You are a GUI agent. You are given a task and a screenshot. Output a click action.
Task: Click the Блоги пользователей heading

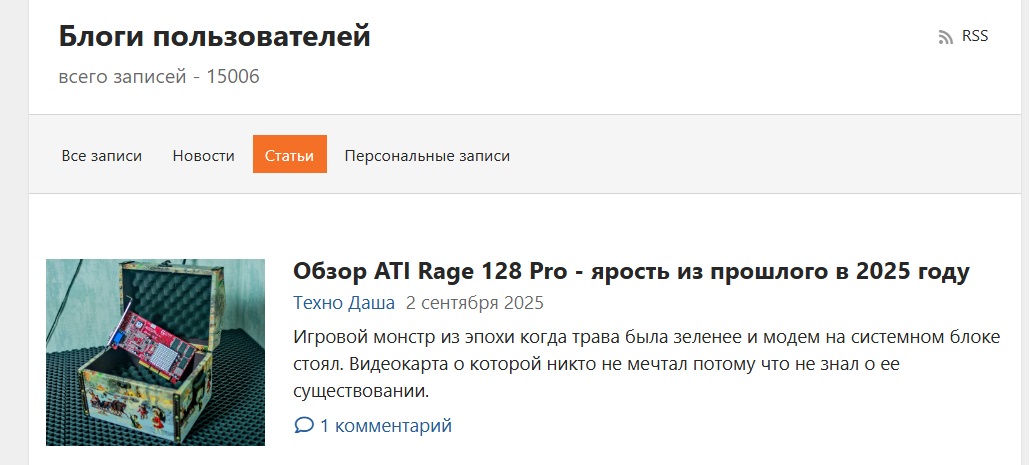click(215, 36)
